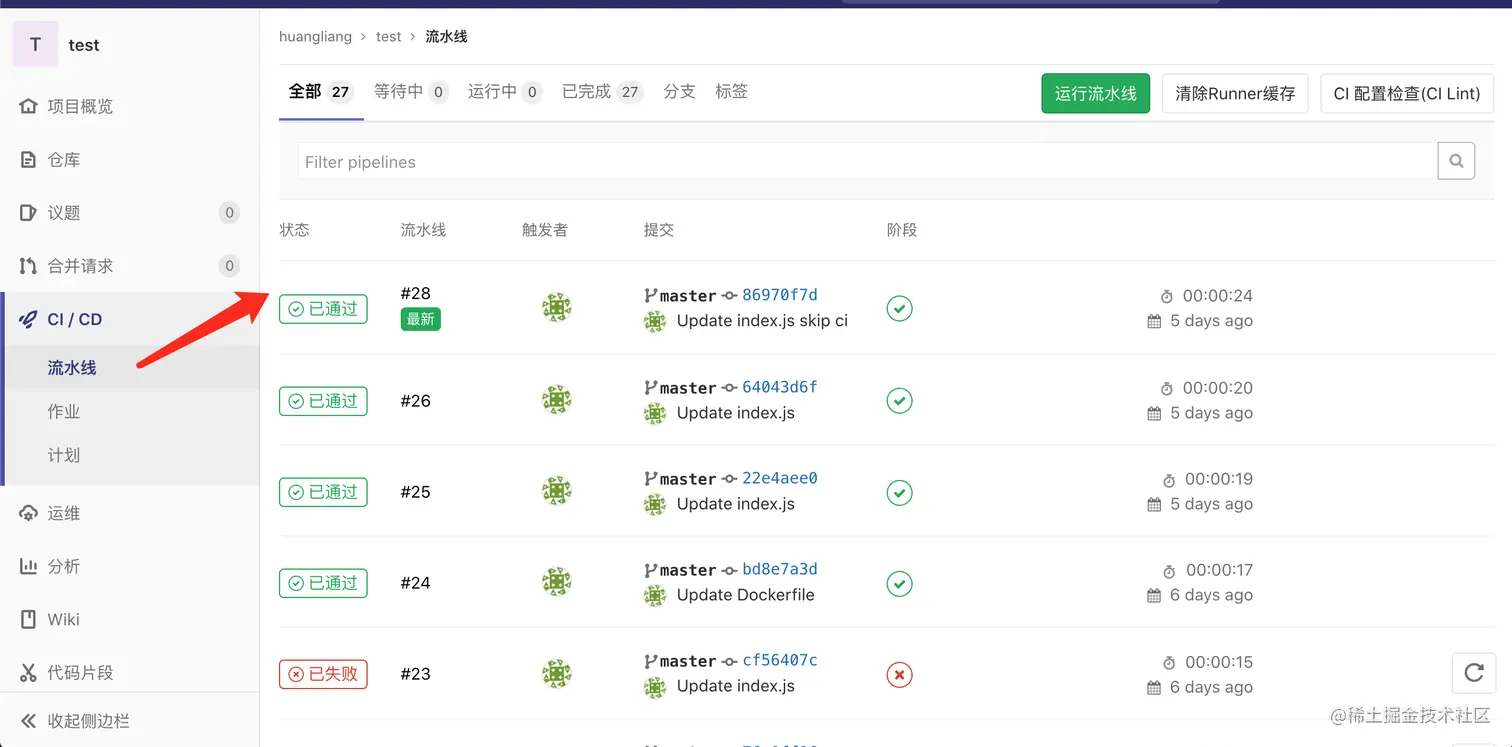Click the analytics chart icon
The height and width of the screenshot is (747, 1512).
click(x=28, y=566)
